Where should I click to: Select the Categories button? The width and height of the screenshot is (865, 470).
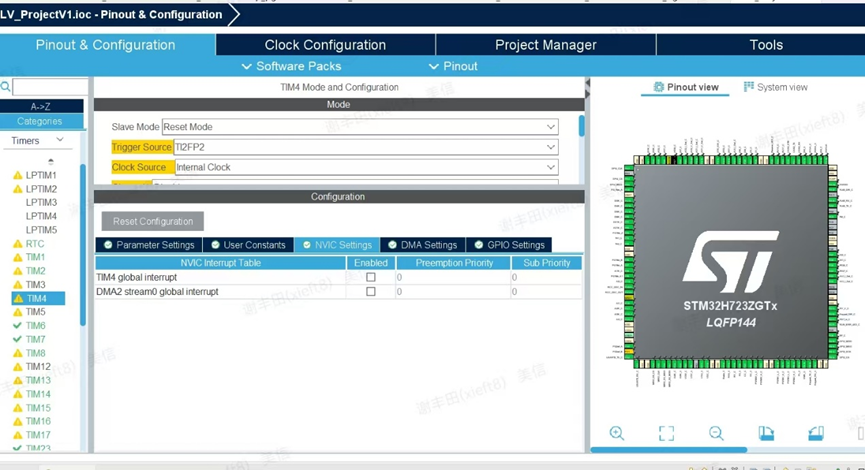point(41,121)
